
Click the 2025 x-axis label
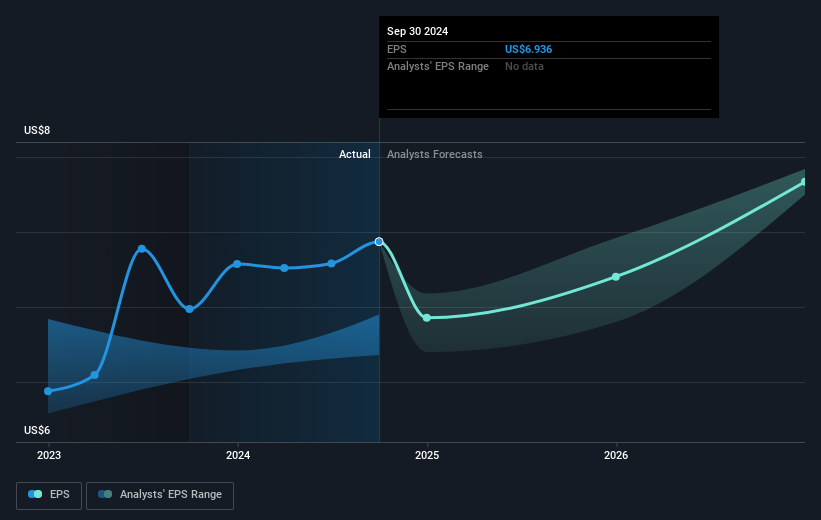pos(427,456)
